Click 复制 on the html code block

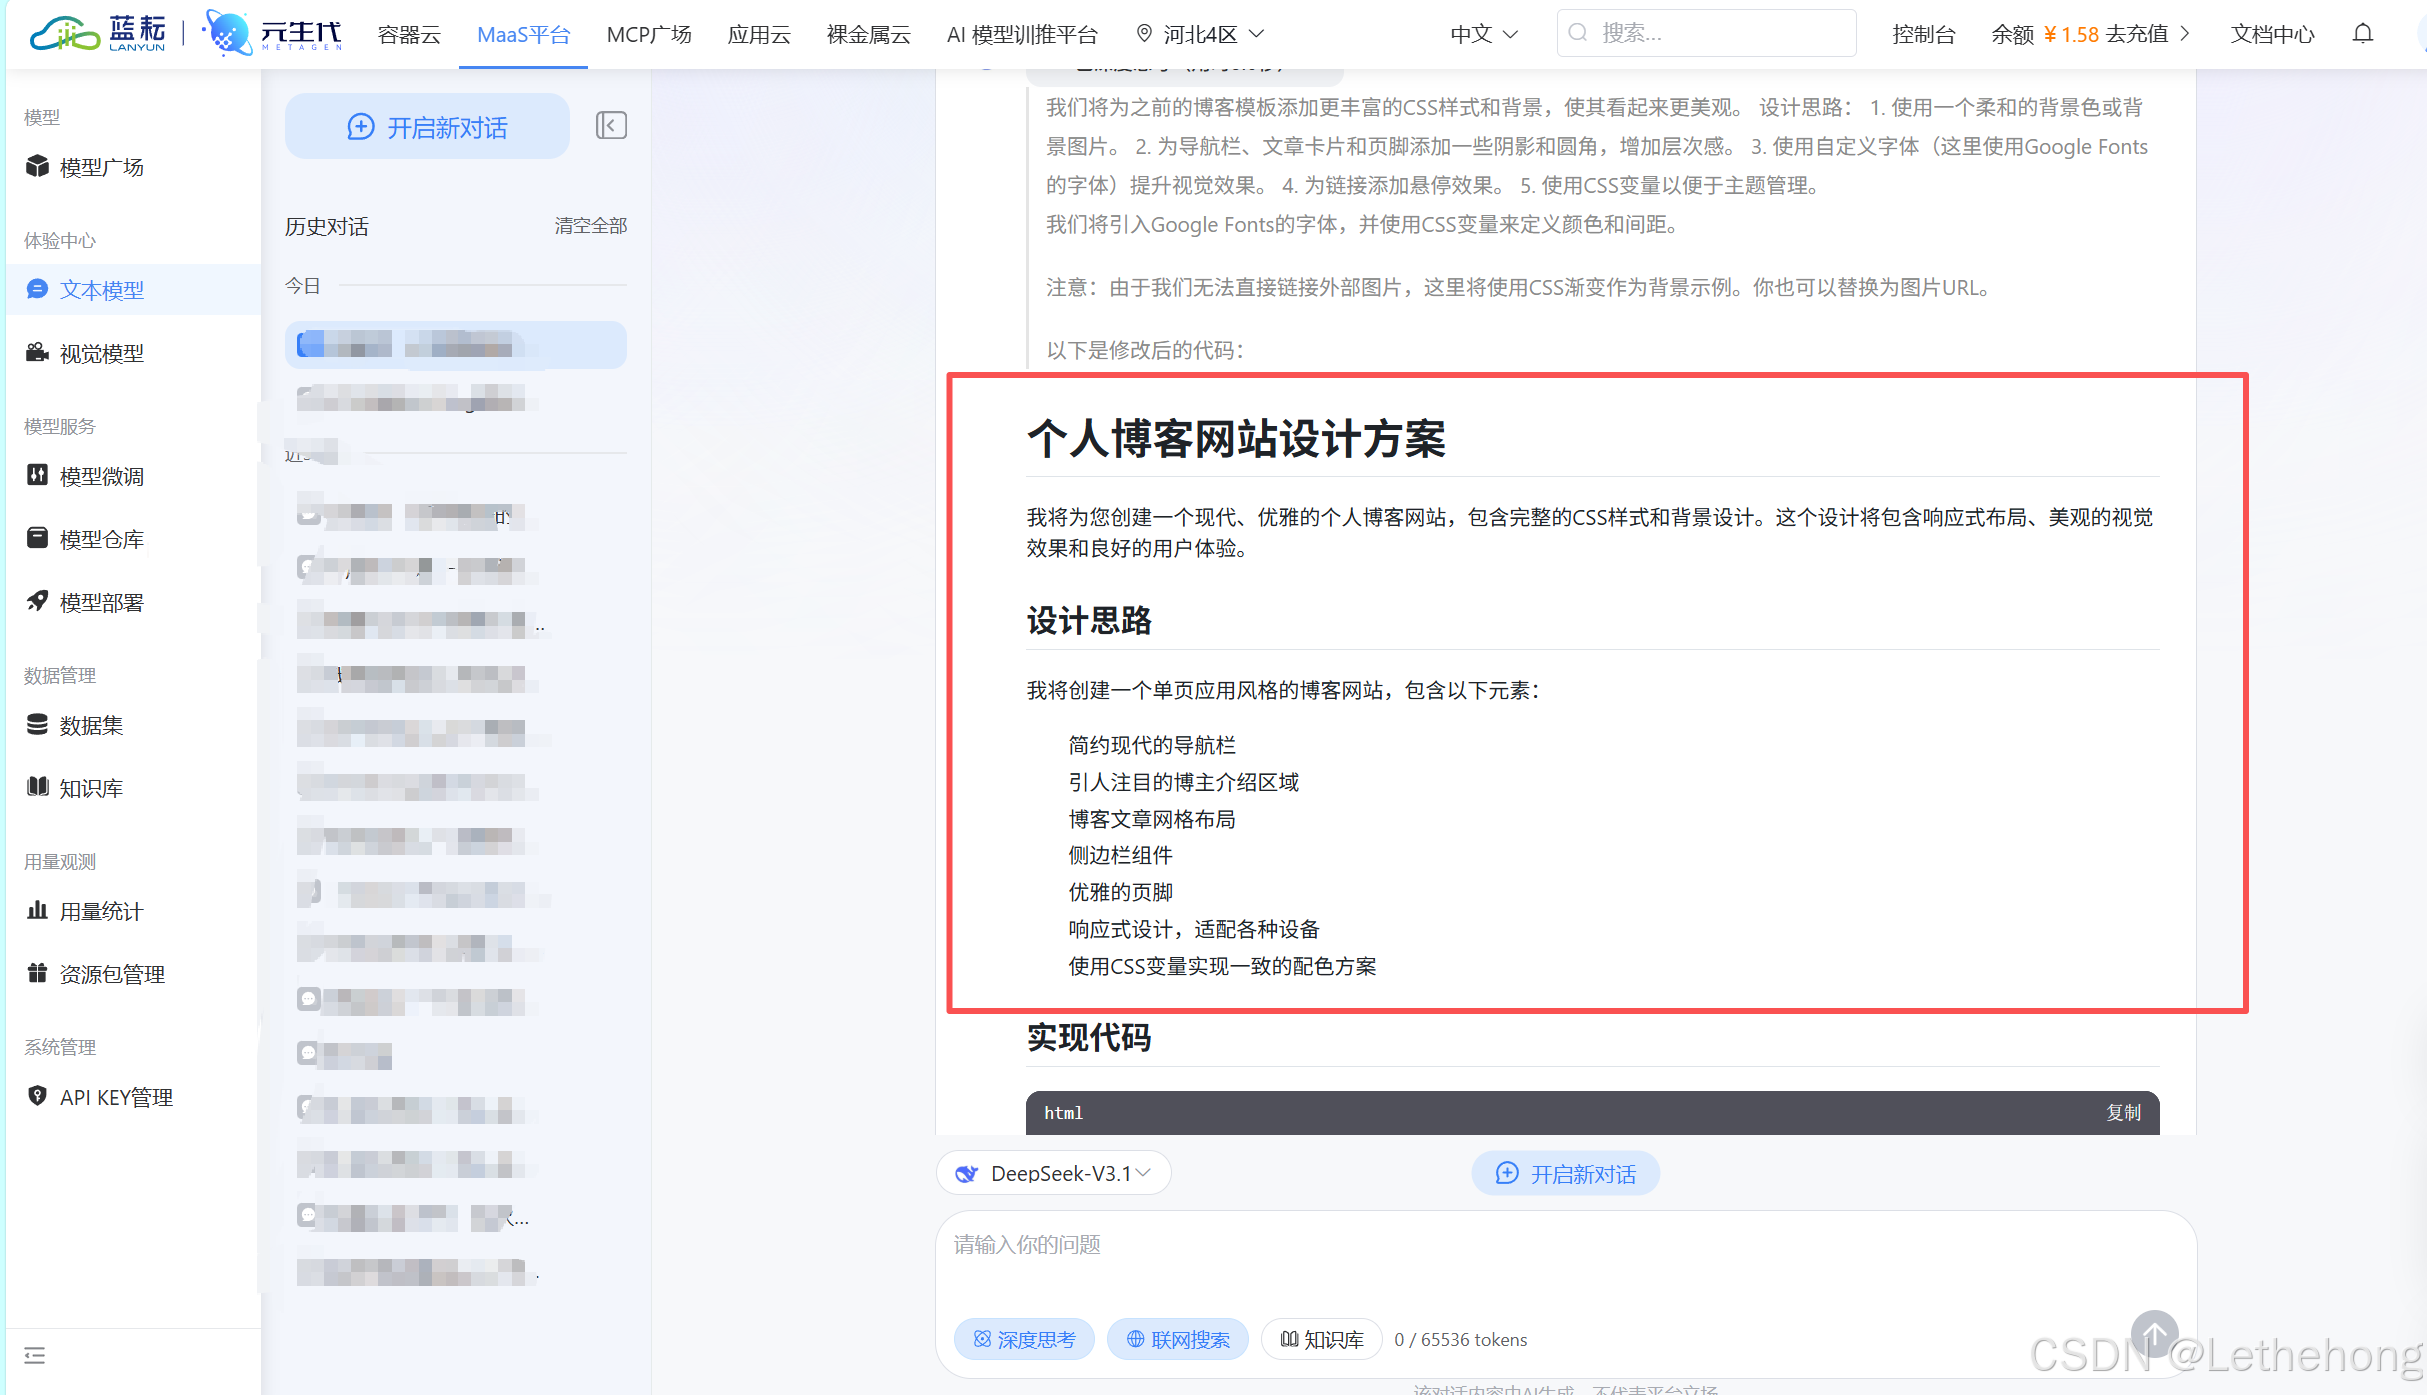coord(2123,1113)
